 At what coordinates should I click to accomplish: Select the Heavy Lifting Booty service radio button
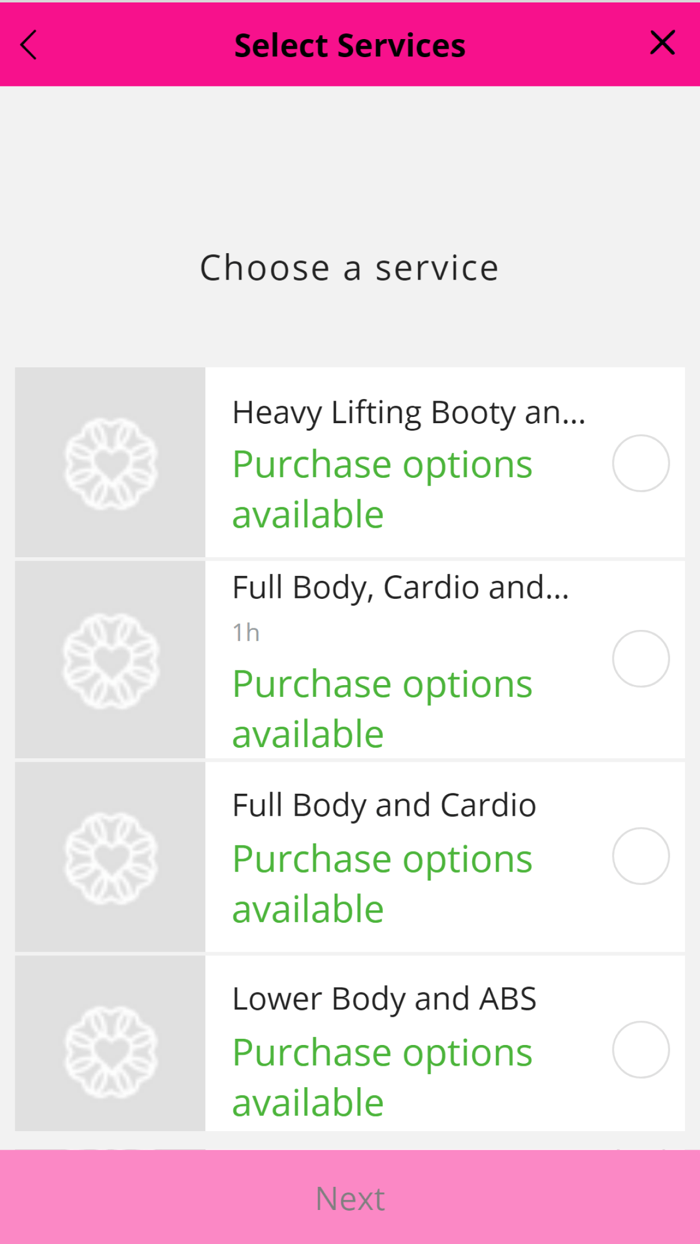pyautogui.click(x=641, y=462)
